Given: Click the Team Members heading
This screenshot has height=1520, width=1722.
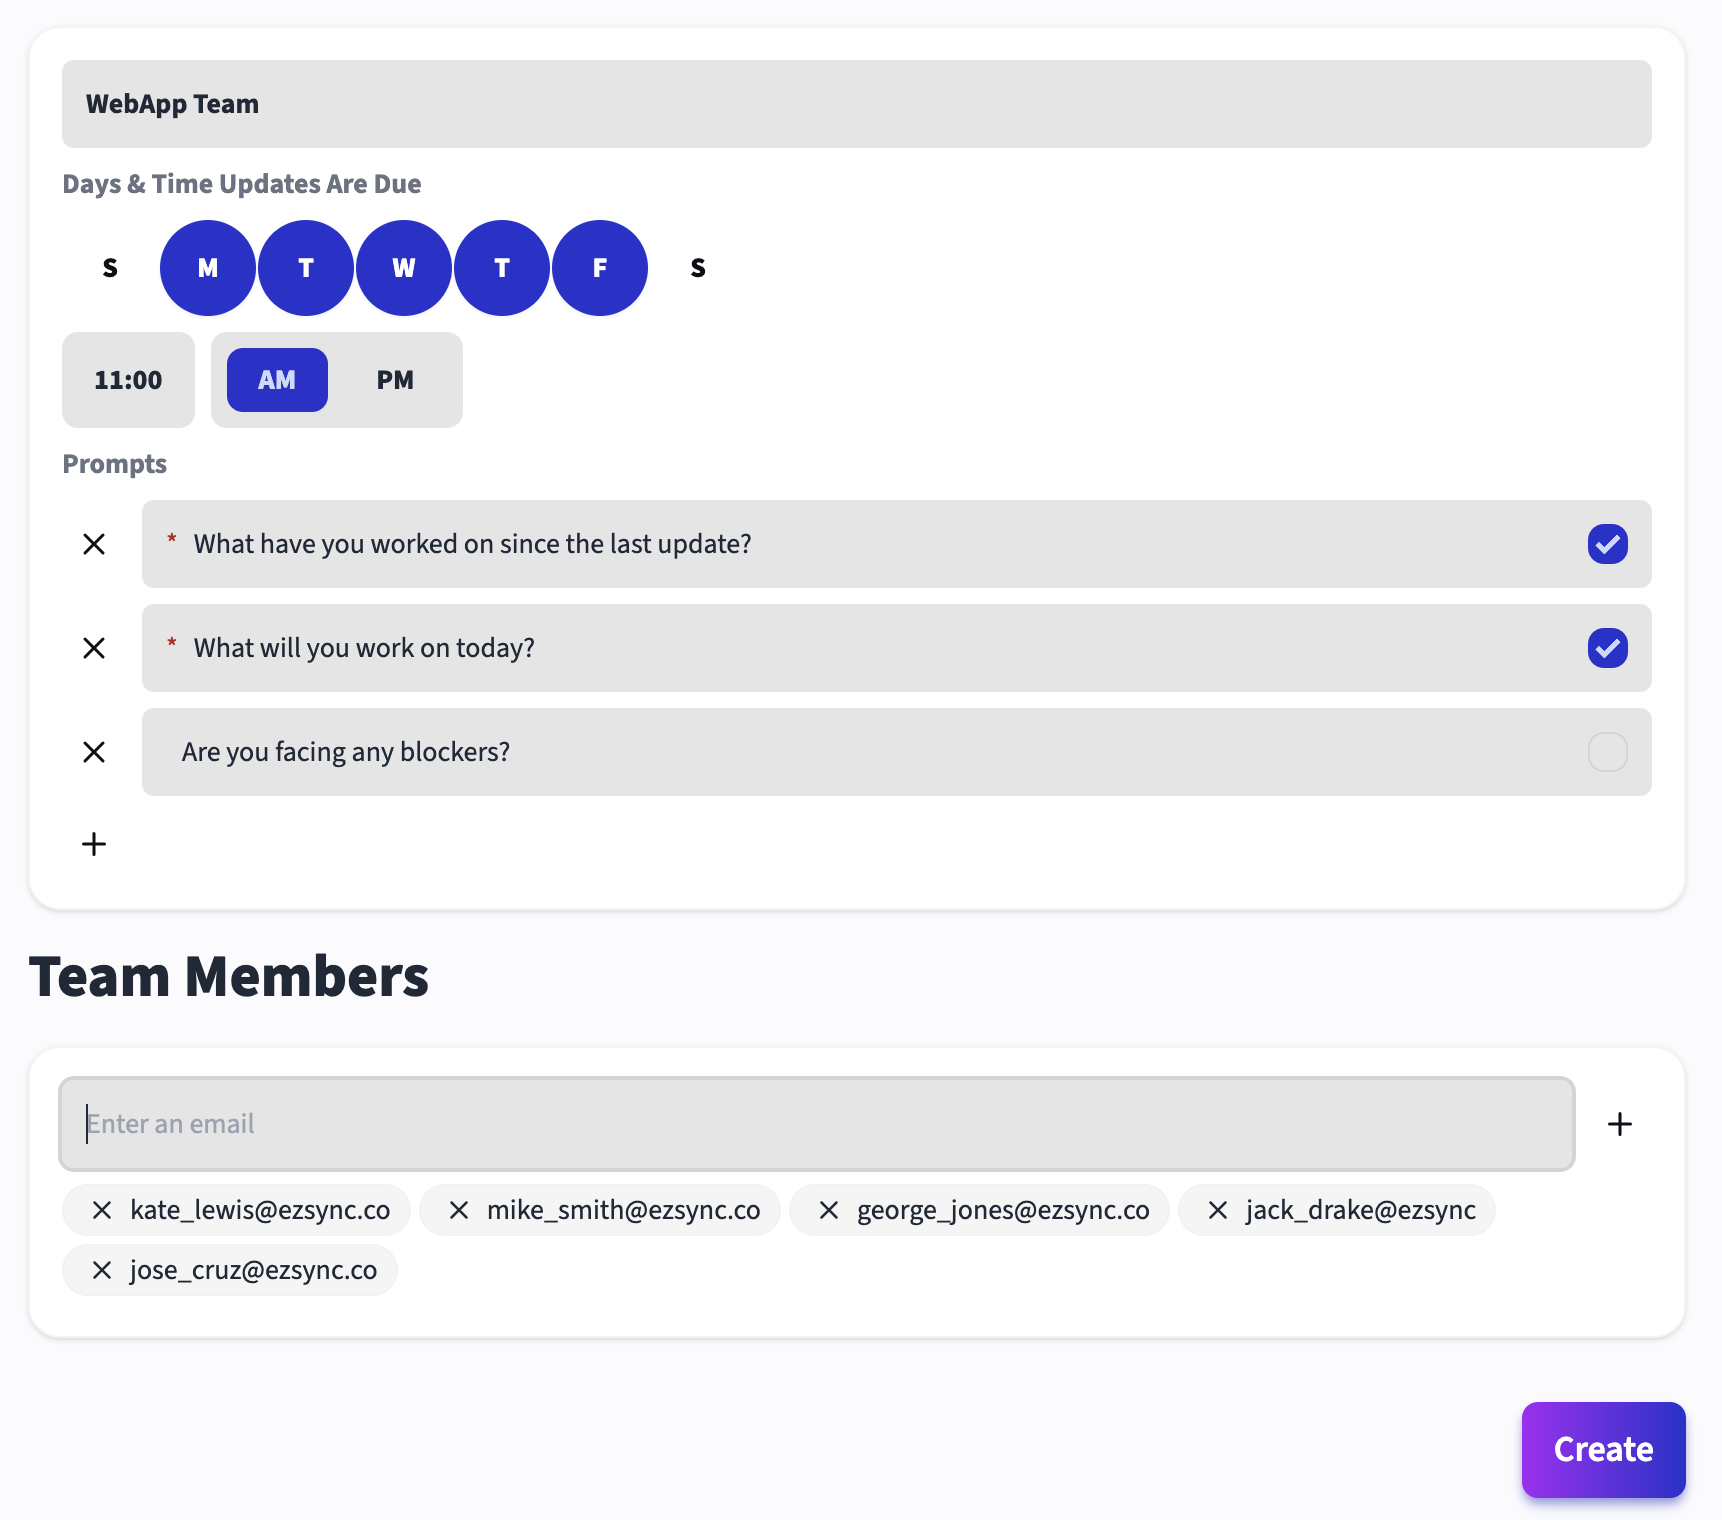Looking at the screenshot, I should click(x=229, y=976).
